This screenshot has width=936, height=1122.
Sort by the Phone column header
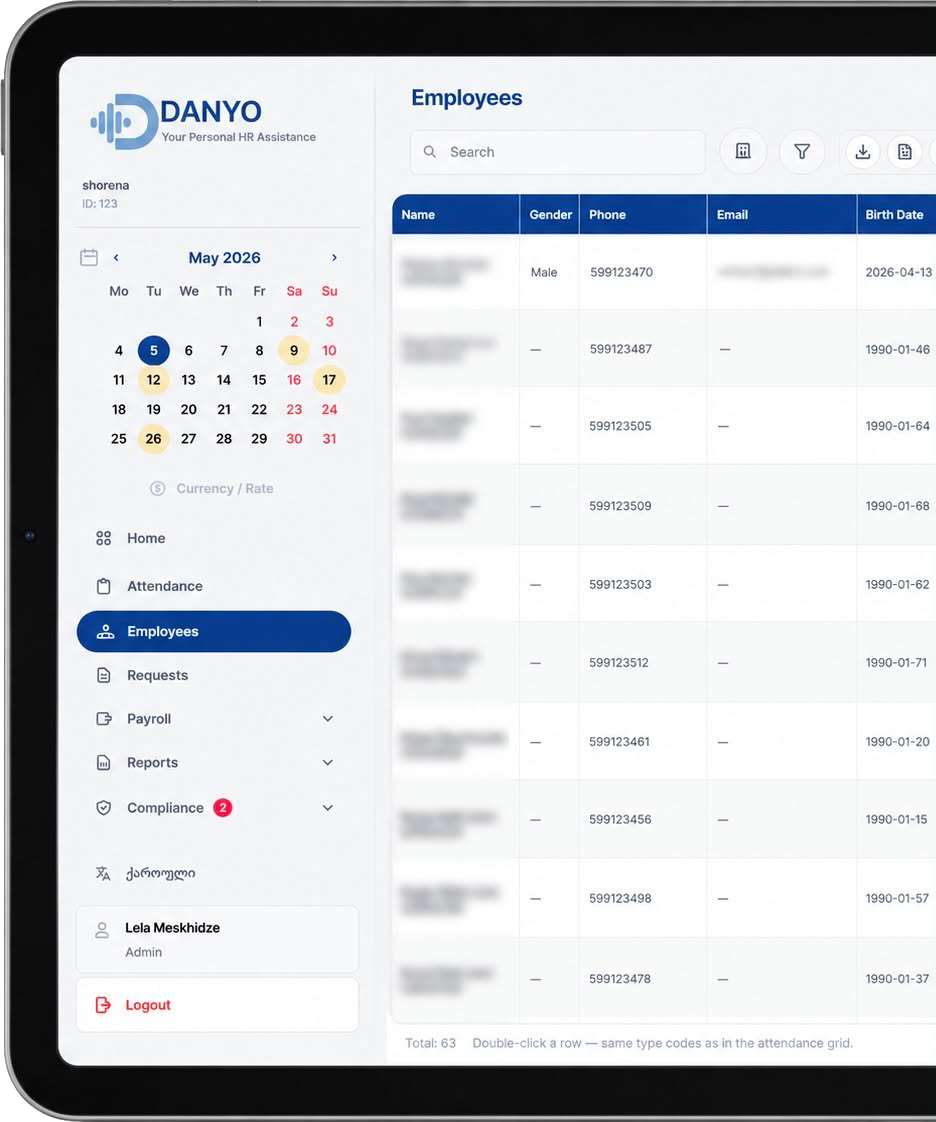click(643, 215)
